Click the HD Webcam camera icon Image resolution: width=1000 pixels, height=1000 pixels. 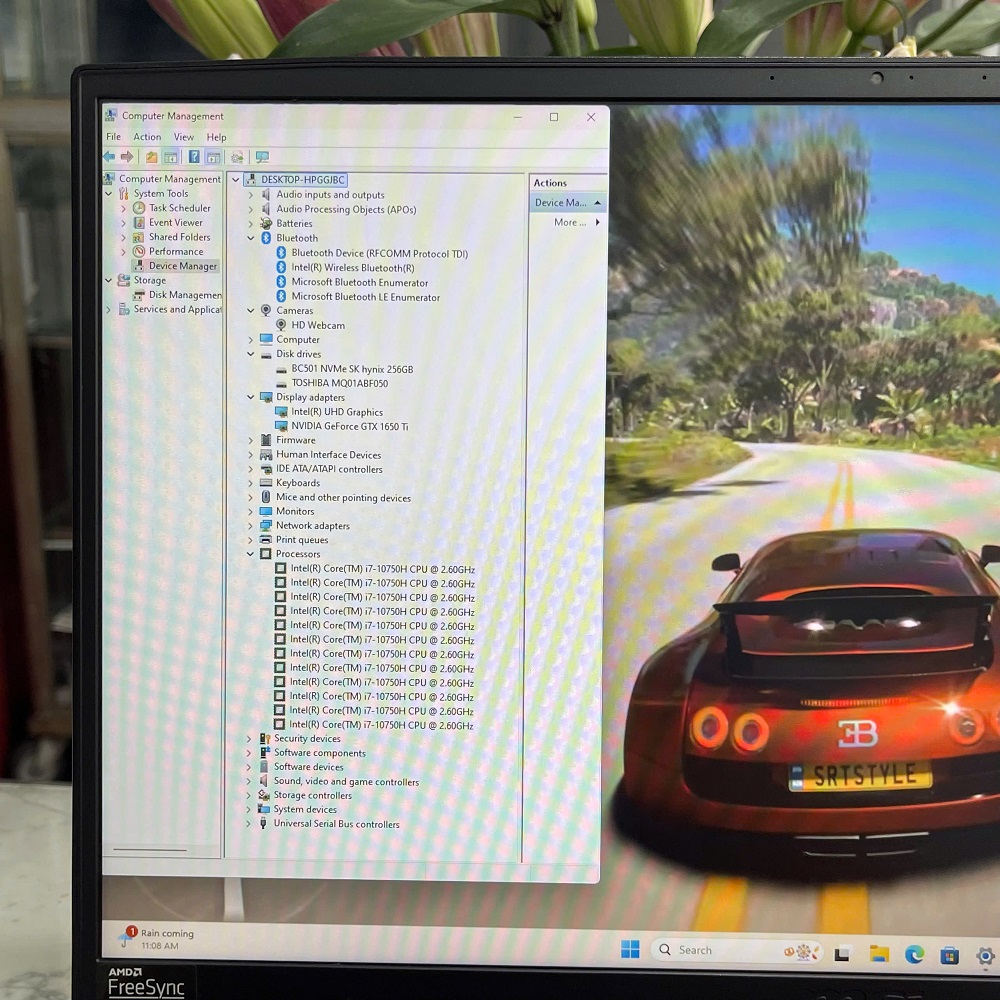[281, 325]
